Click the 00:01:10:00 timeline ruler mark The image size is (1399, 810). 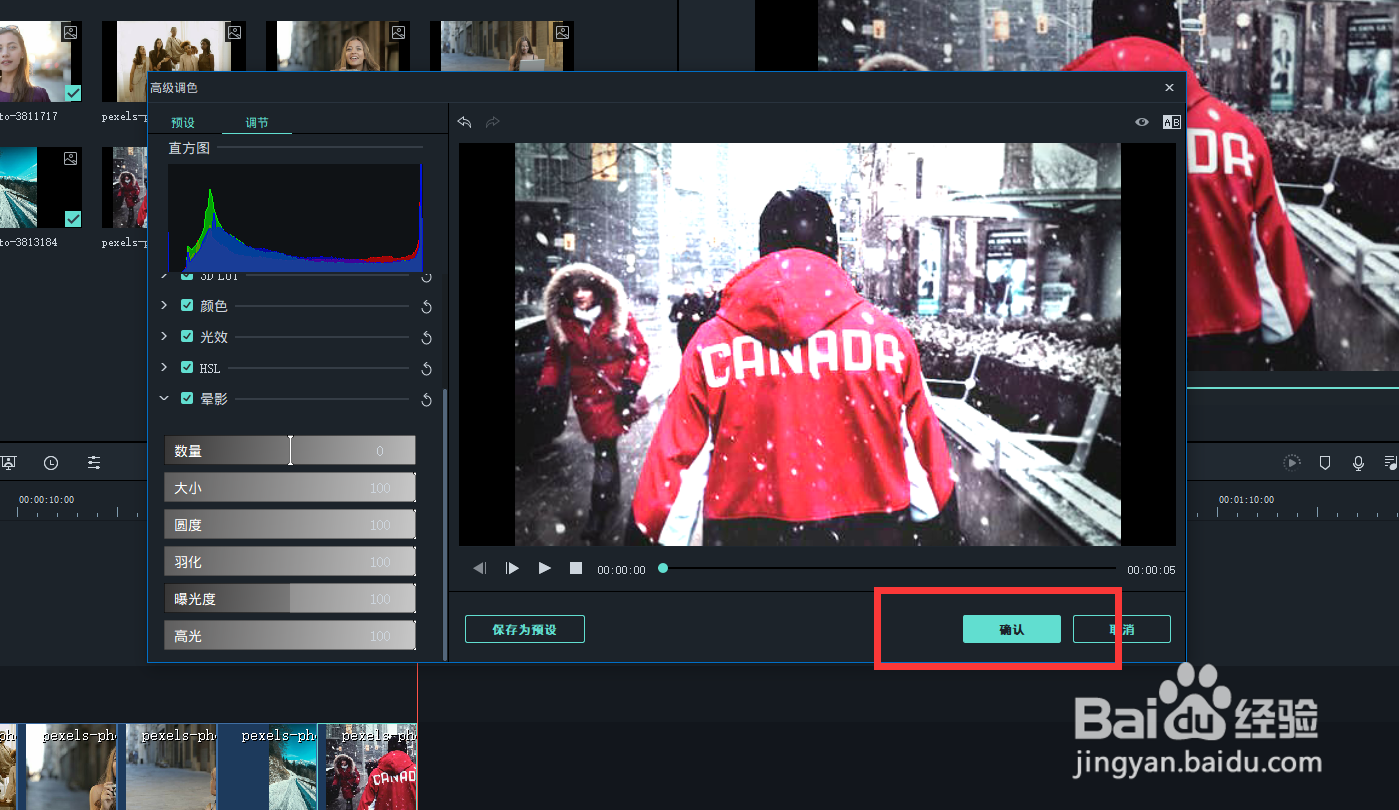1246,500
